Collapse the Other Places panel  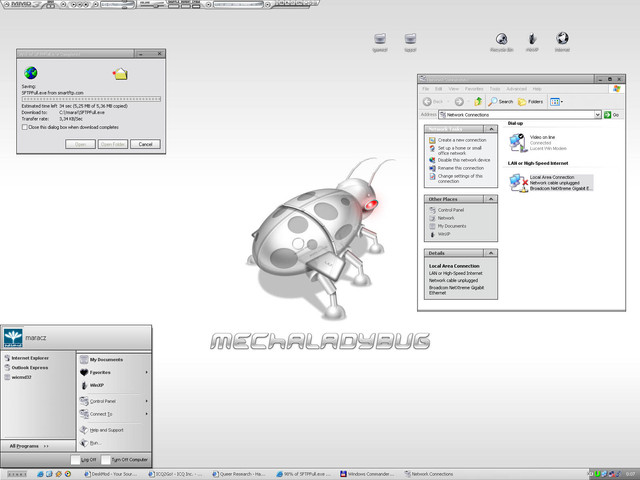pyautogui.click(x=492, y=199)
